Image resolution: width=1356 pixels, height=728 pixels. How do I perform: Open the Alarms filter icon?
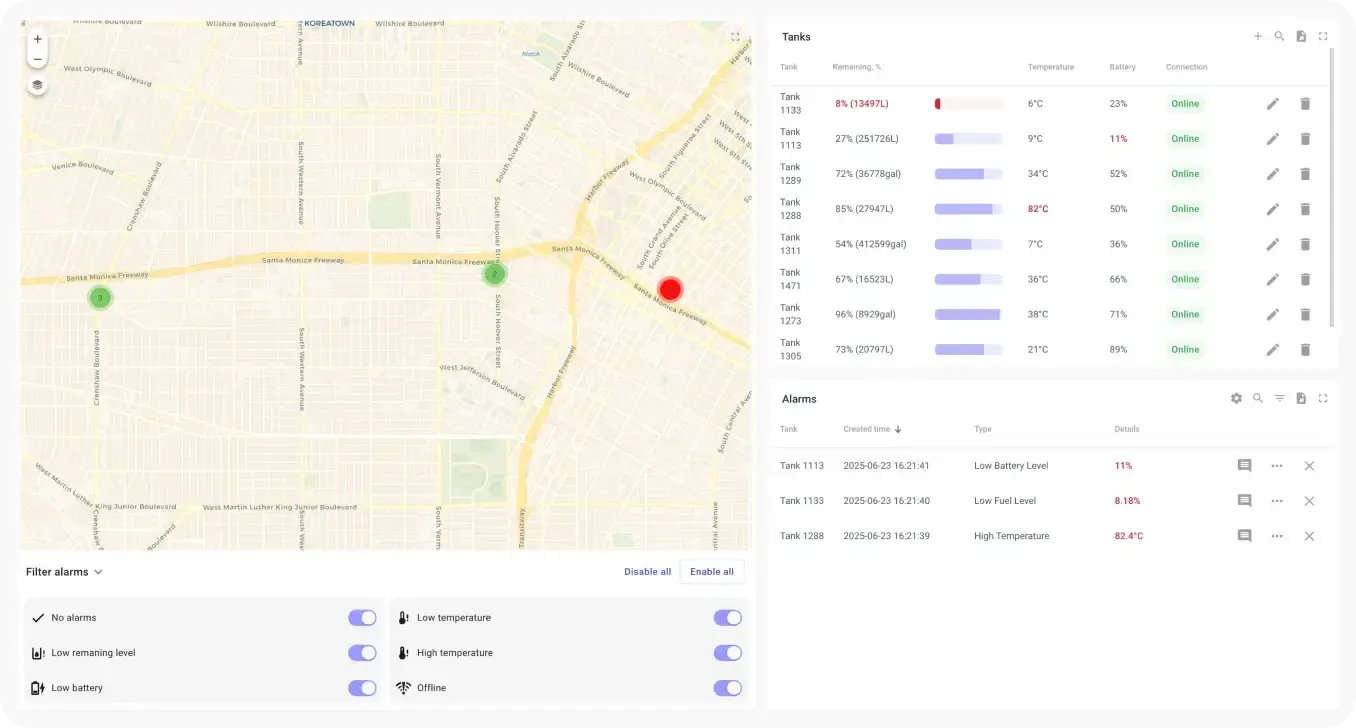click(1279, 398)
